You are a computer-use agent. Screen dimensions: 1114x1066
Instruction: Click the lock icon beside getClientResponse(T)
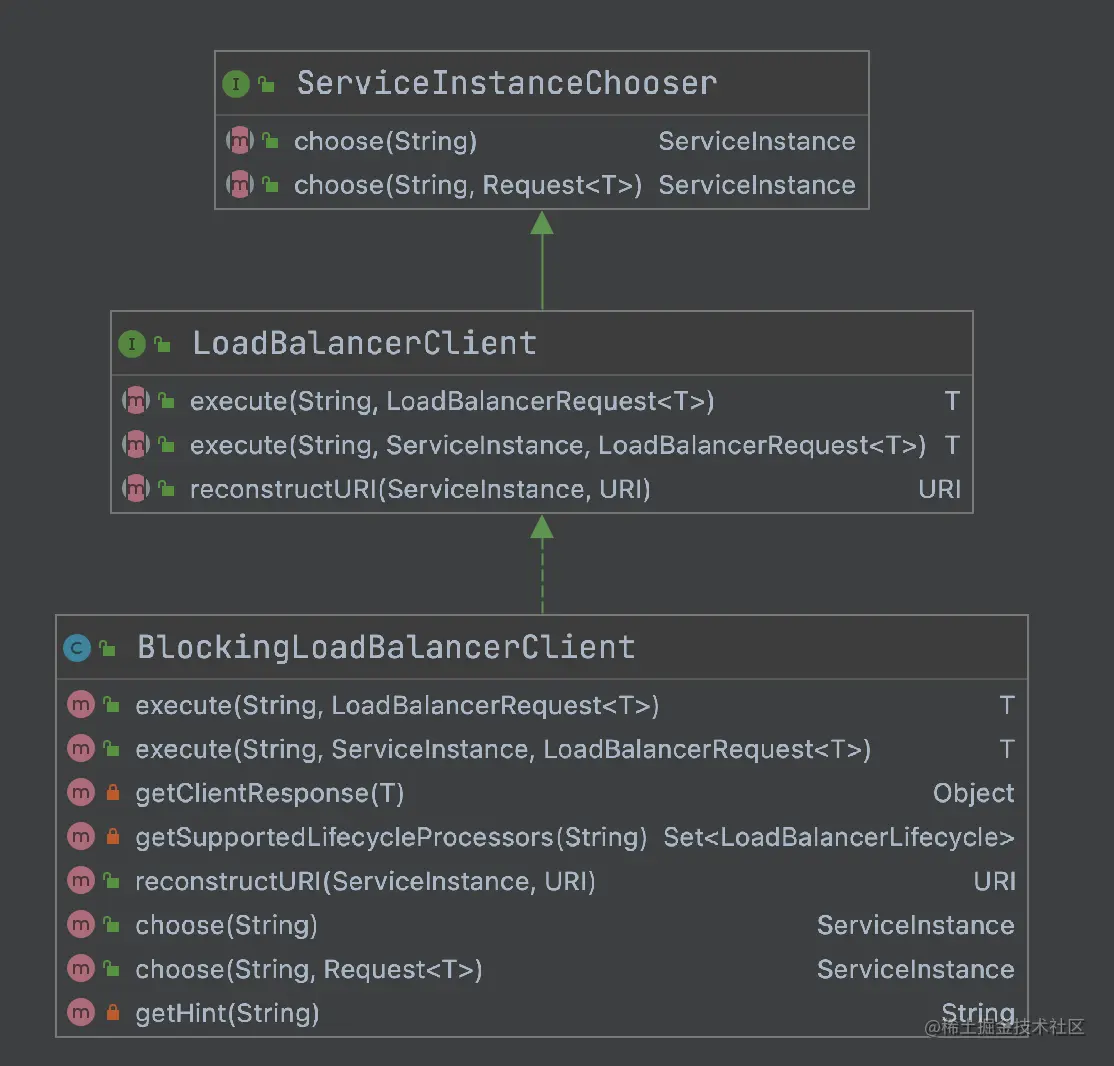click(112, 794)
